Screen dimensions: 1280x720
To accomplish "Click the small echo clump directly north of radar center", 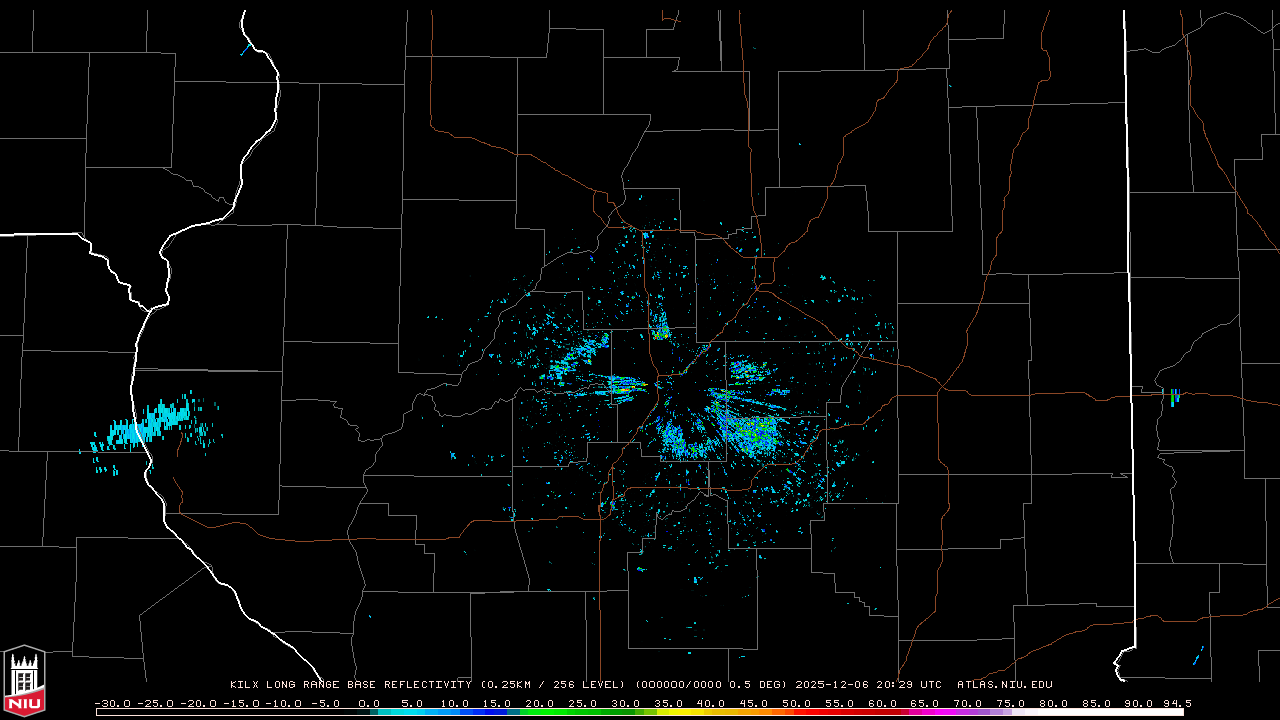I will tap(660, 327).
